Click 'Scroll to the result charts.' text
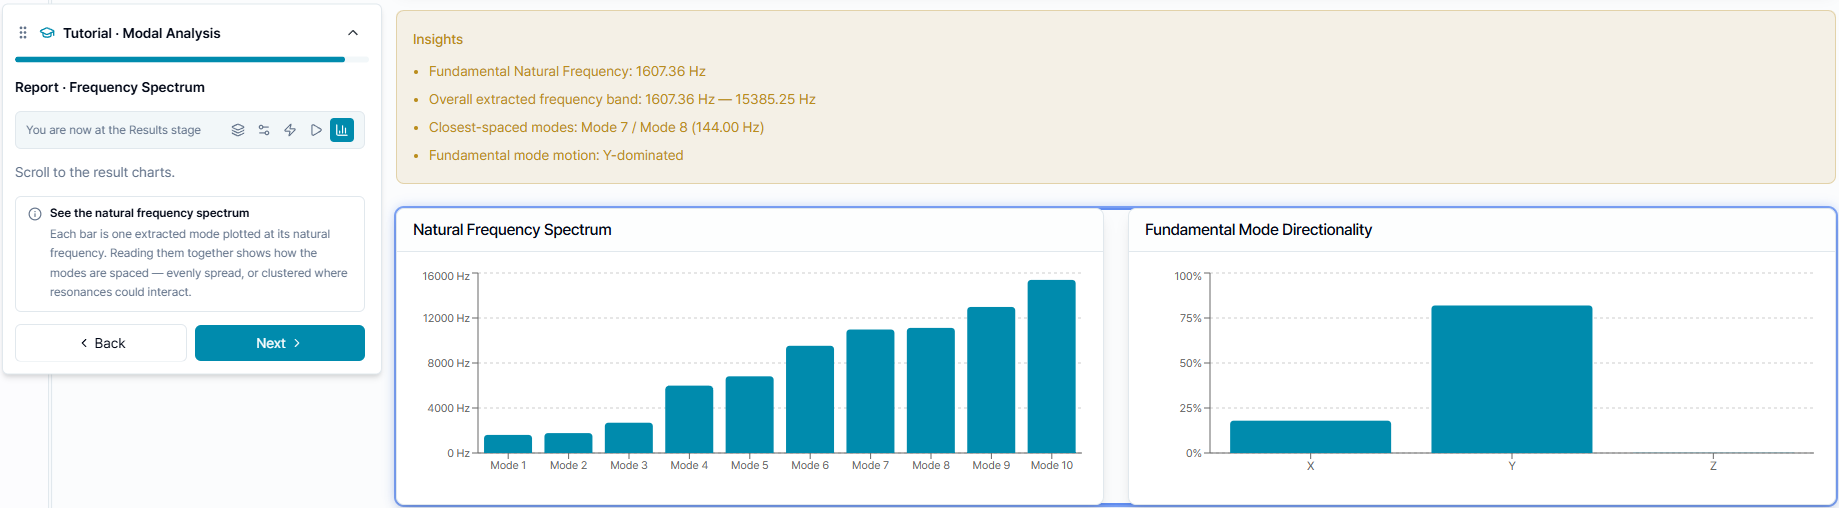The image size is (1839, 508). click(x=95, y=172)
